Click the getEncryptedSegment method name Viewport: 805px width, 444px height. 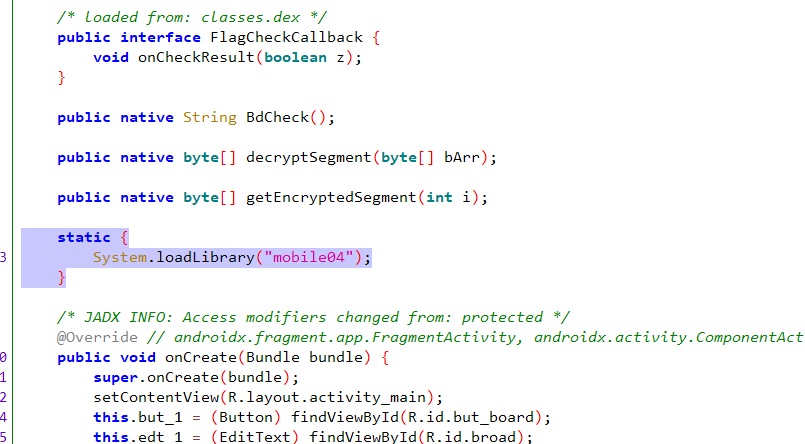(x=331, y=198)
